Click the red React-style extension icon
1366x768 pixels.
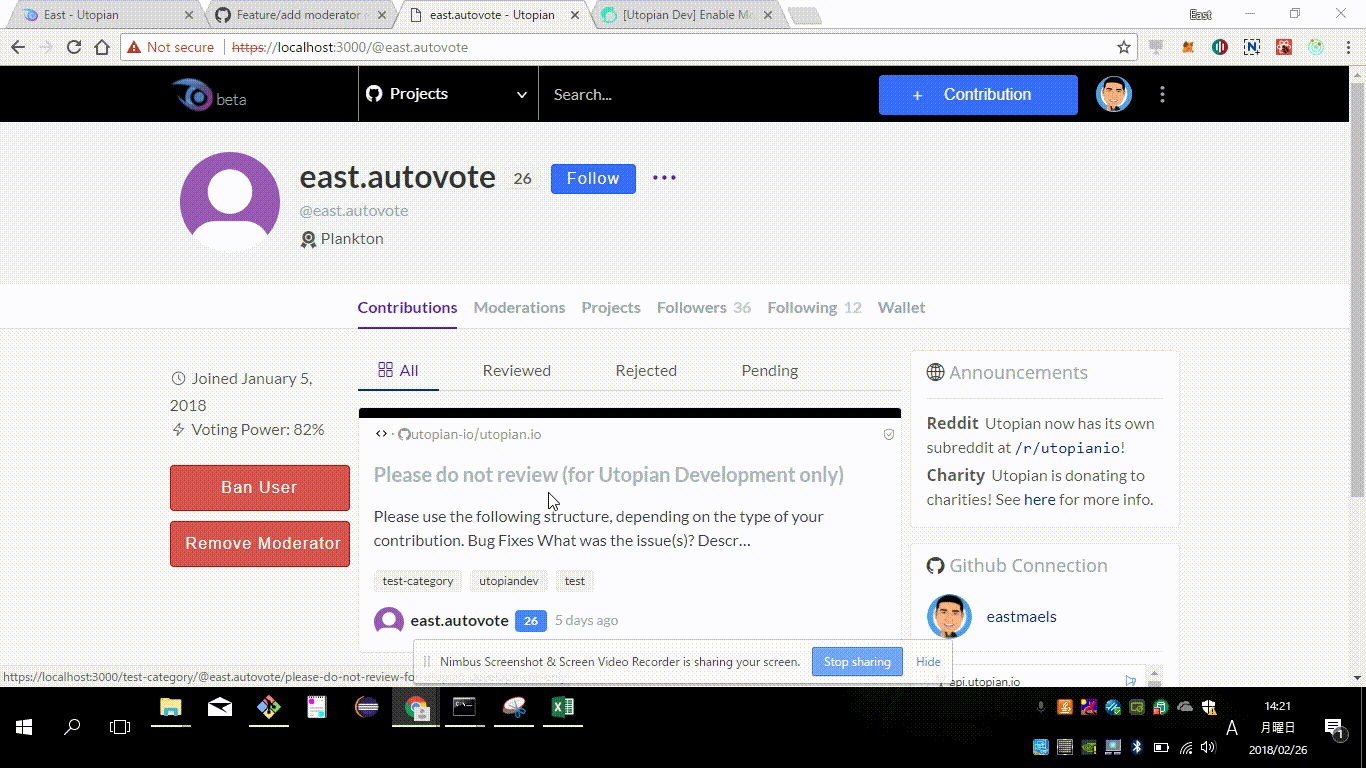coord(1284,47)
